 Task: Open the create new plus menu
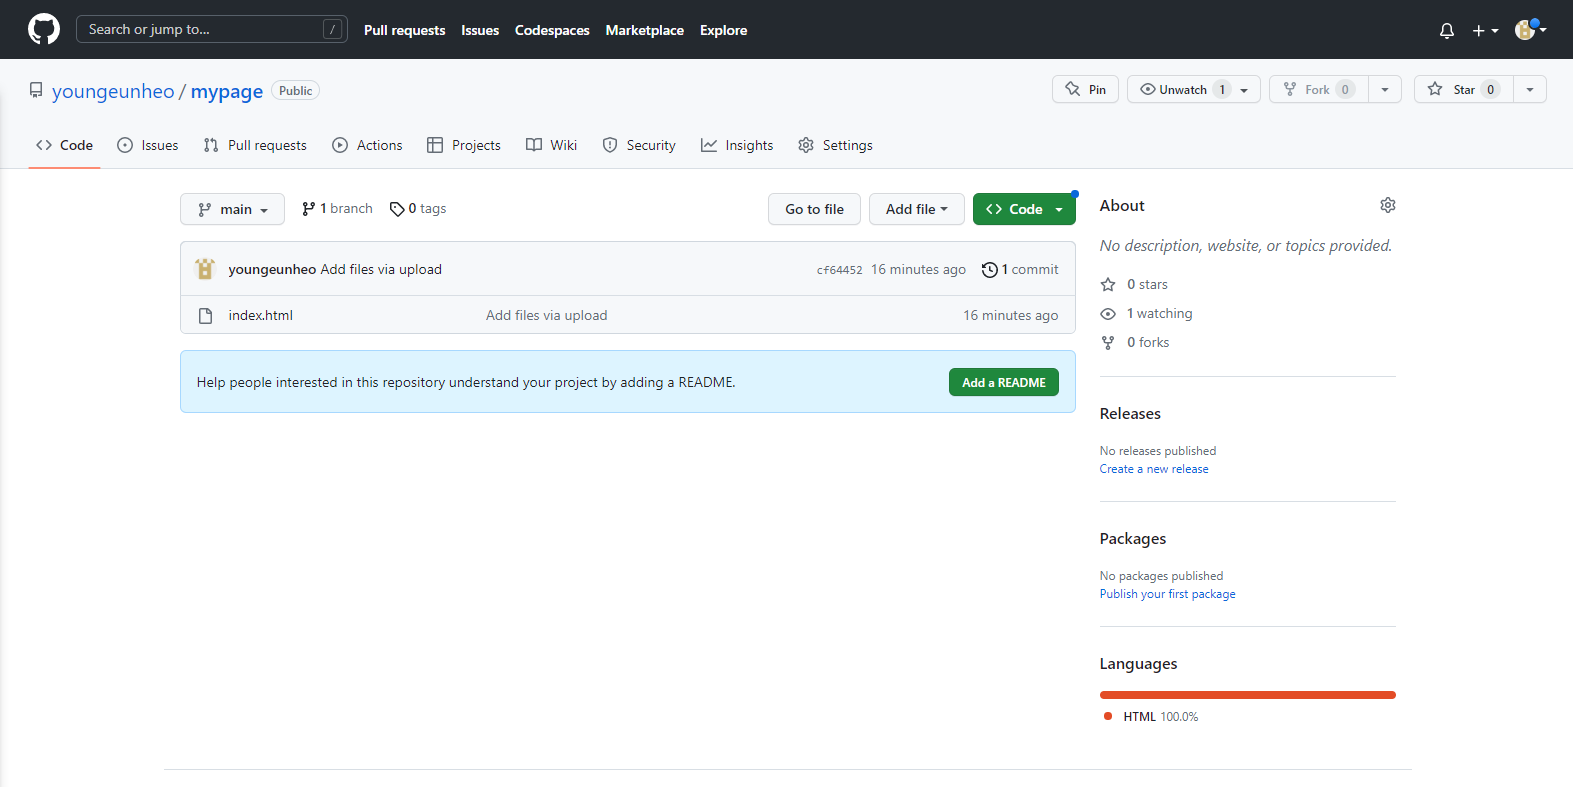tap(1485, 31)
